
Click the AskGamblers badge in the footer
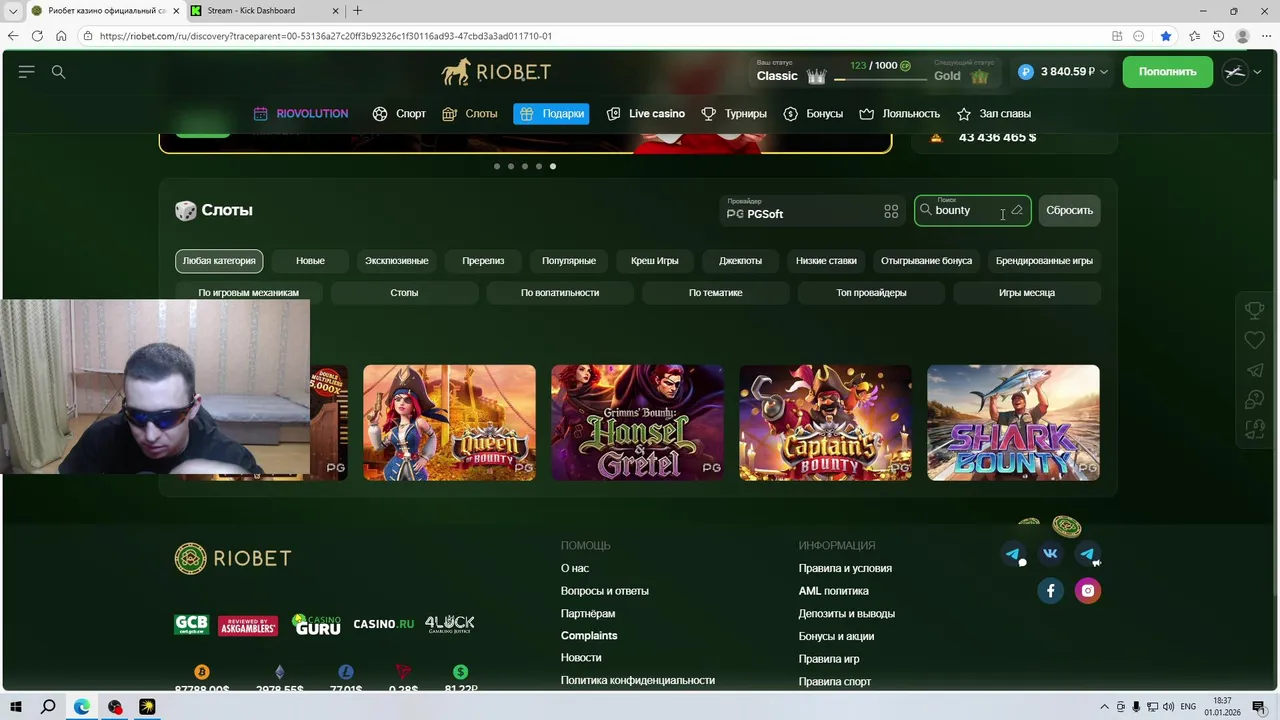[x=248, y=625]
